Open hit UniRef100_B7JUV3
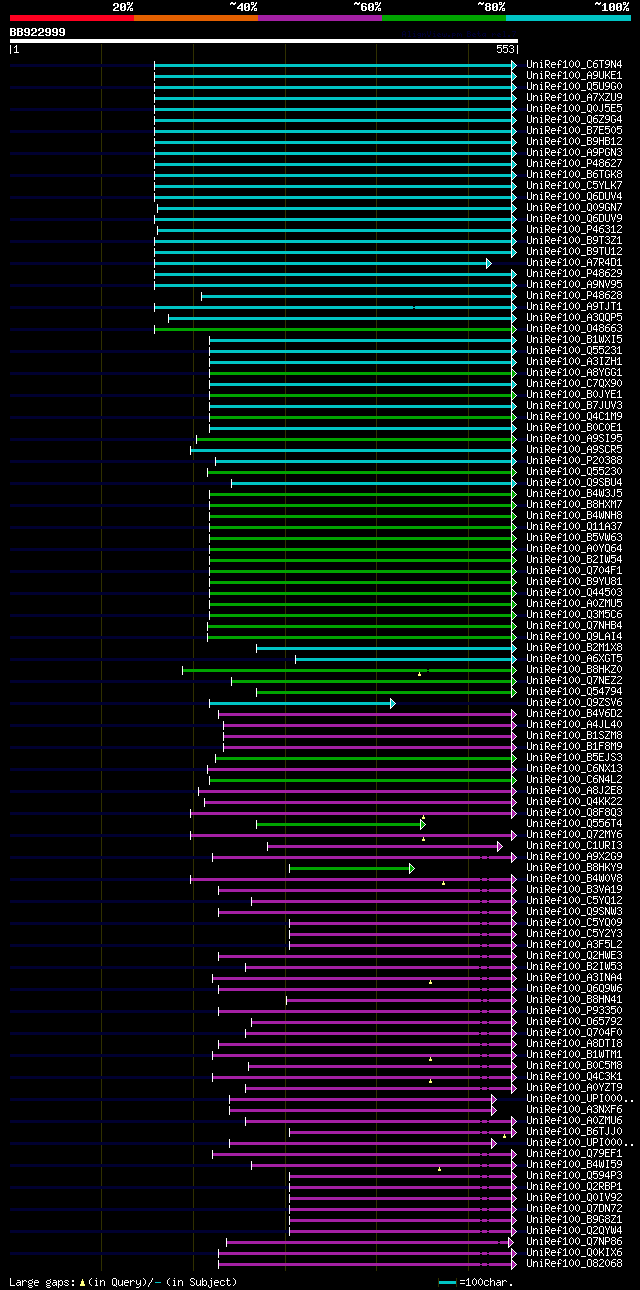The image size is (640, 1290). 574,405
